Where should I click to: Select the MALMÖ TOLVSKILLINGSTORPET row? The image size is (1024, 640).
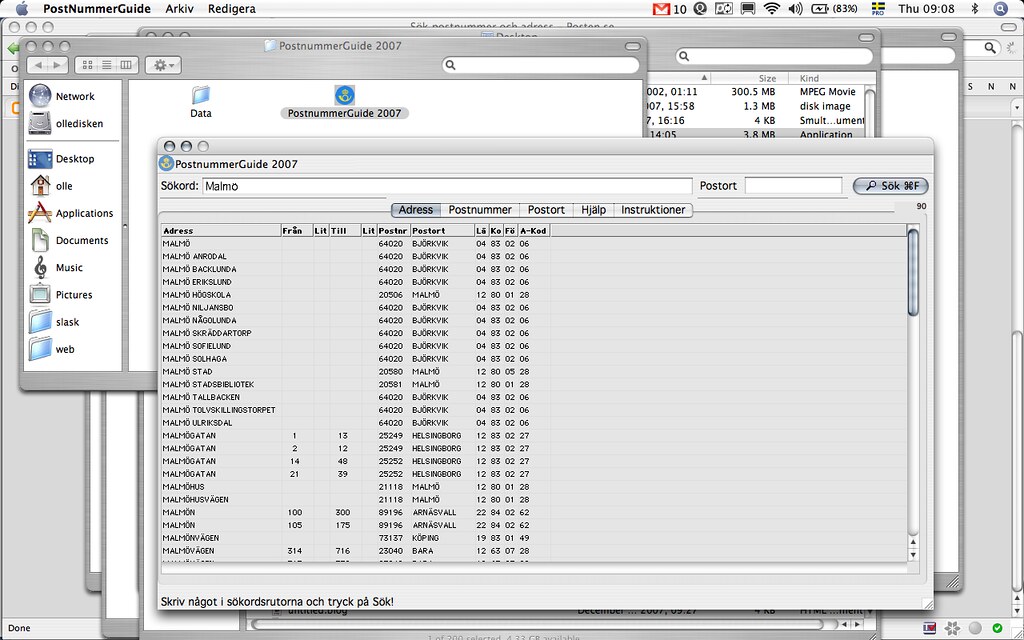click(x=534, y=410)
